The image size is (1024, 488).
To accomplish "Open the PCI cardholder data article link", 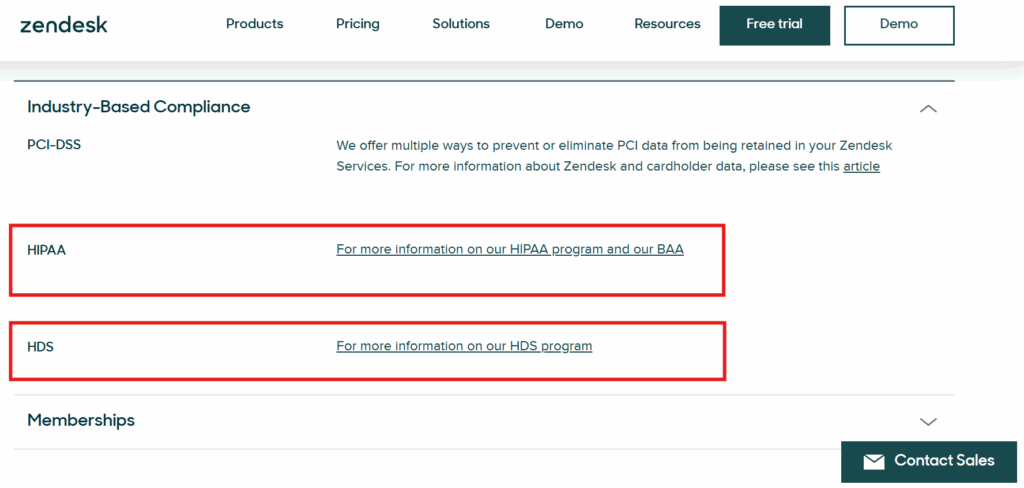I will (x=861, y=167).
